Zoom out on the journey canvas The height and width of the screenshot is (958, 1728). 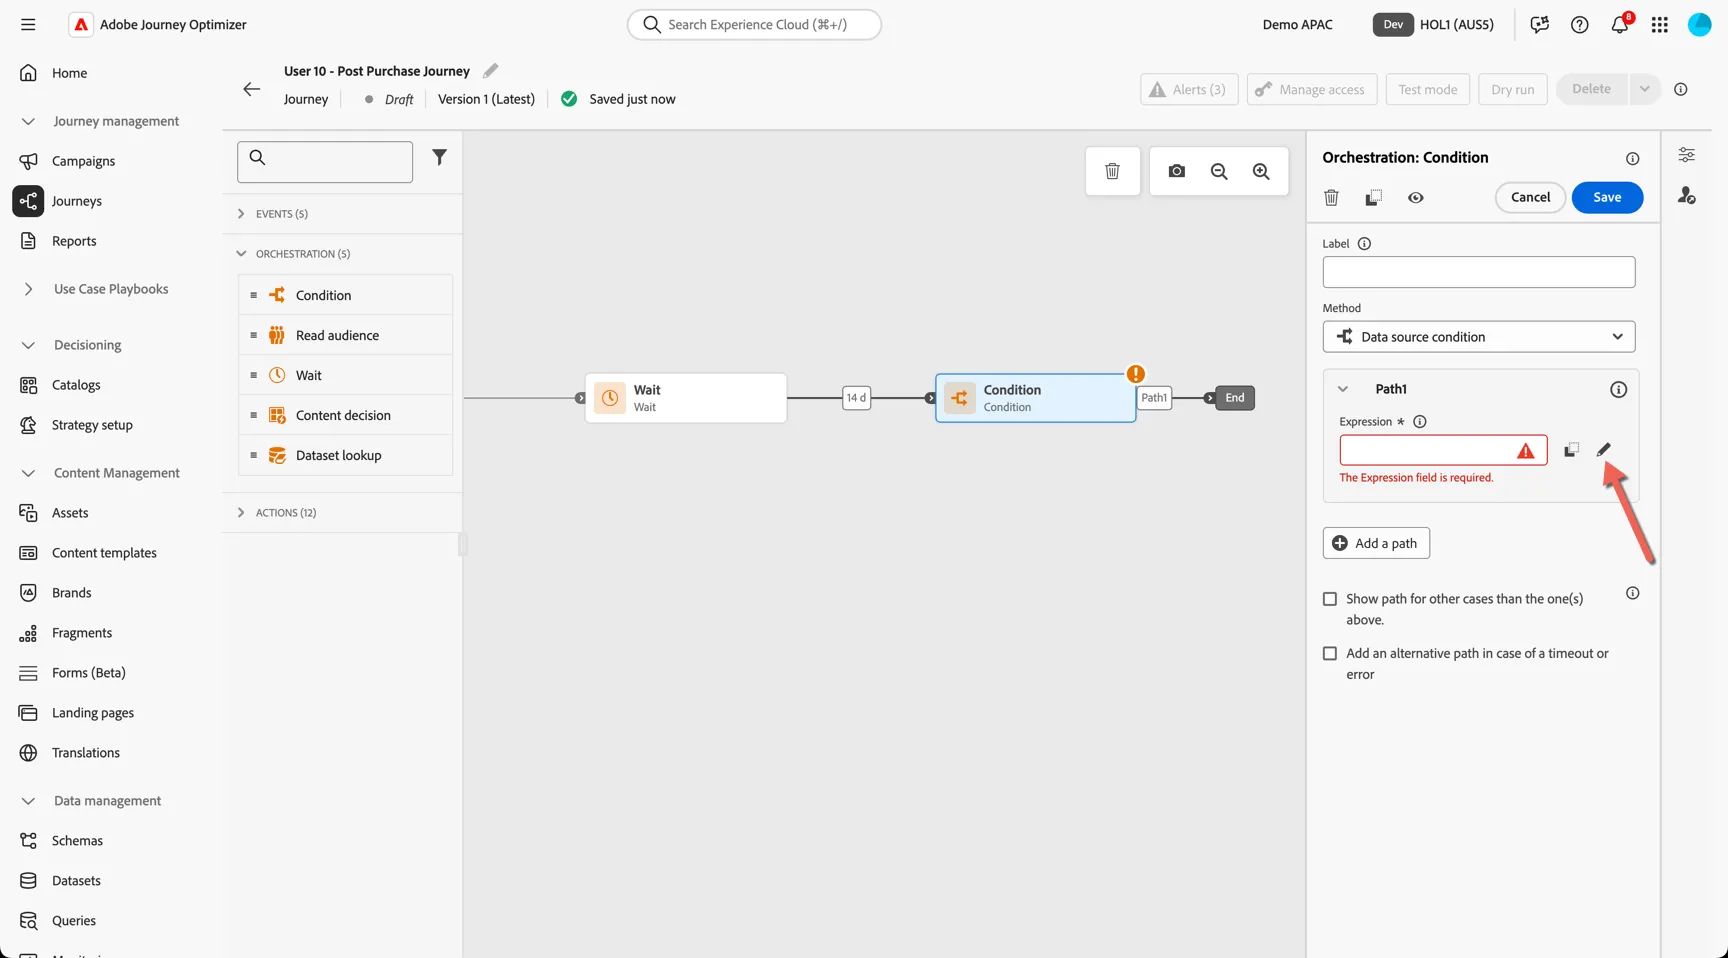click(x=1219, y=171)
